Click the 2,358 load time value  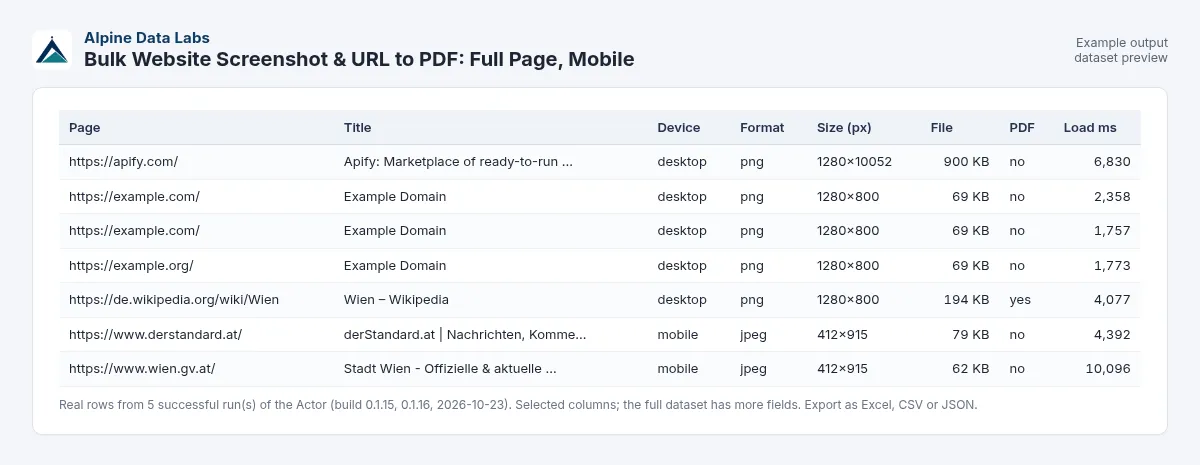tap(1112, 197)
